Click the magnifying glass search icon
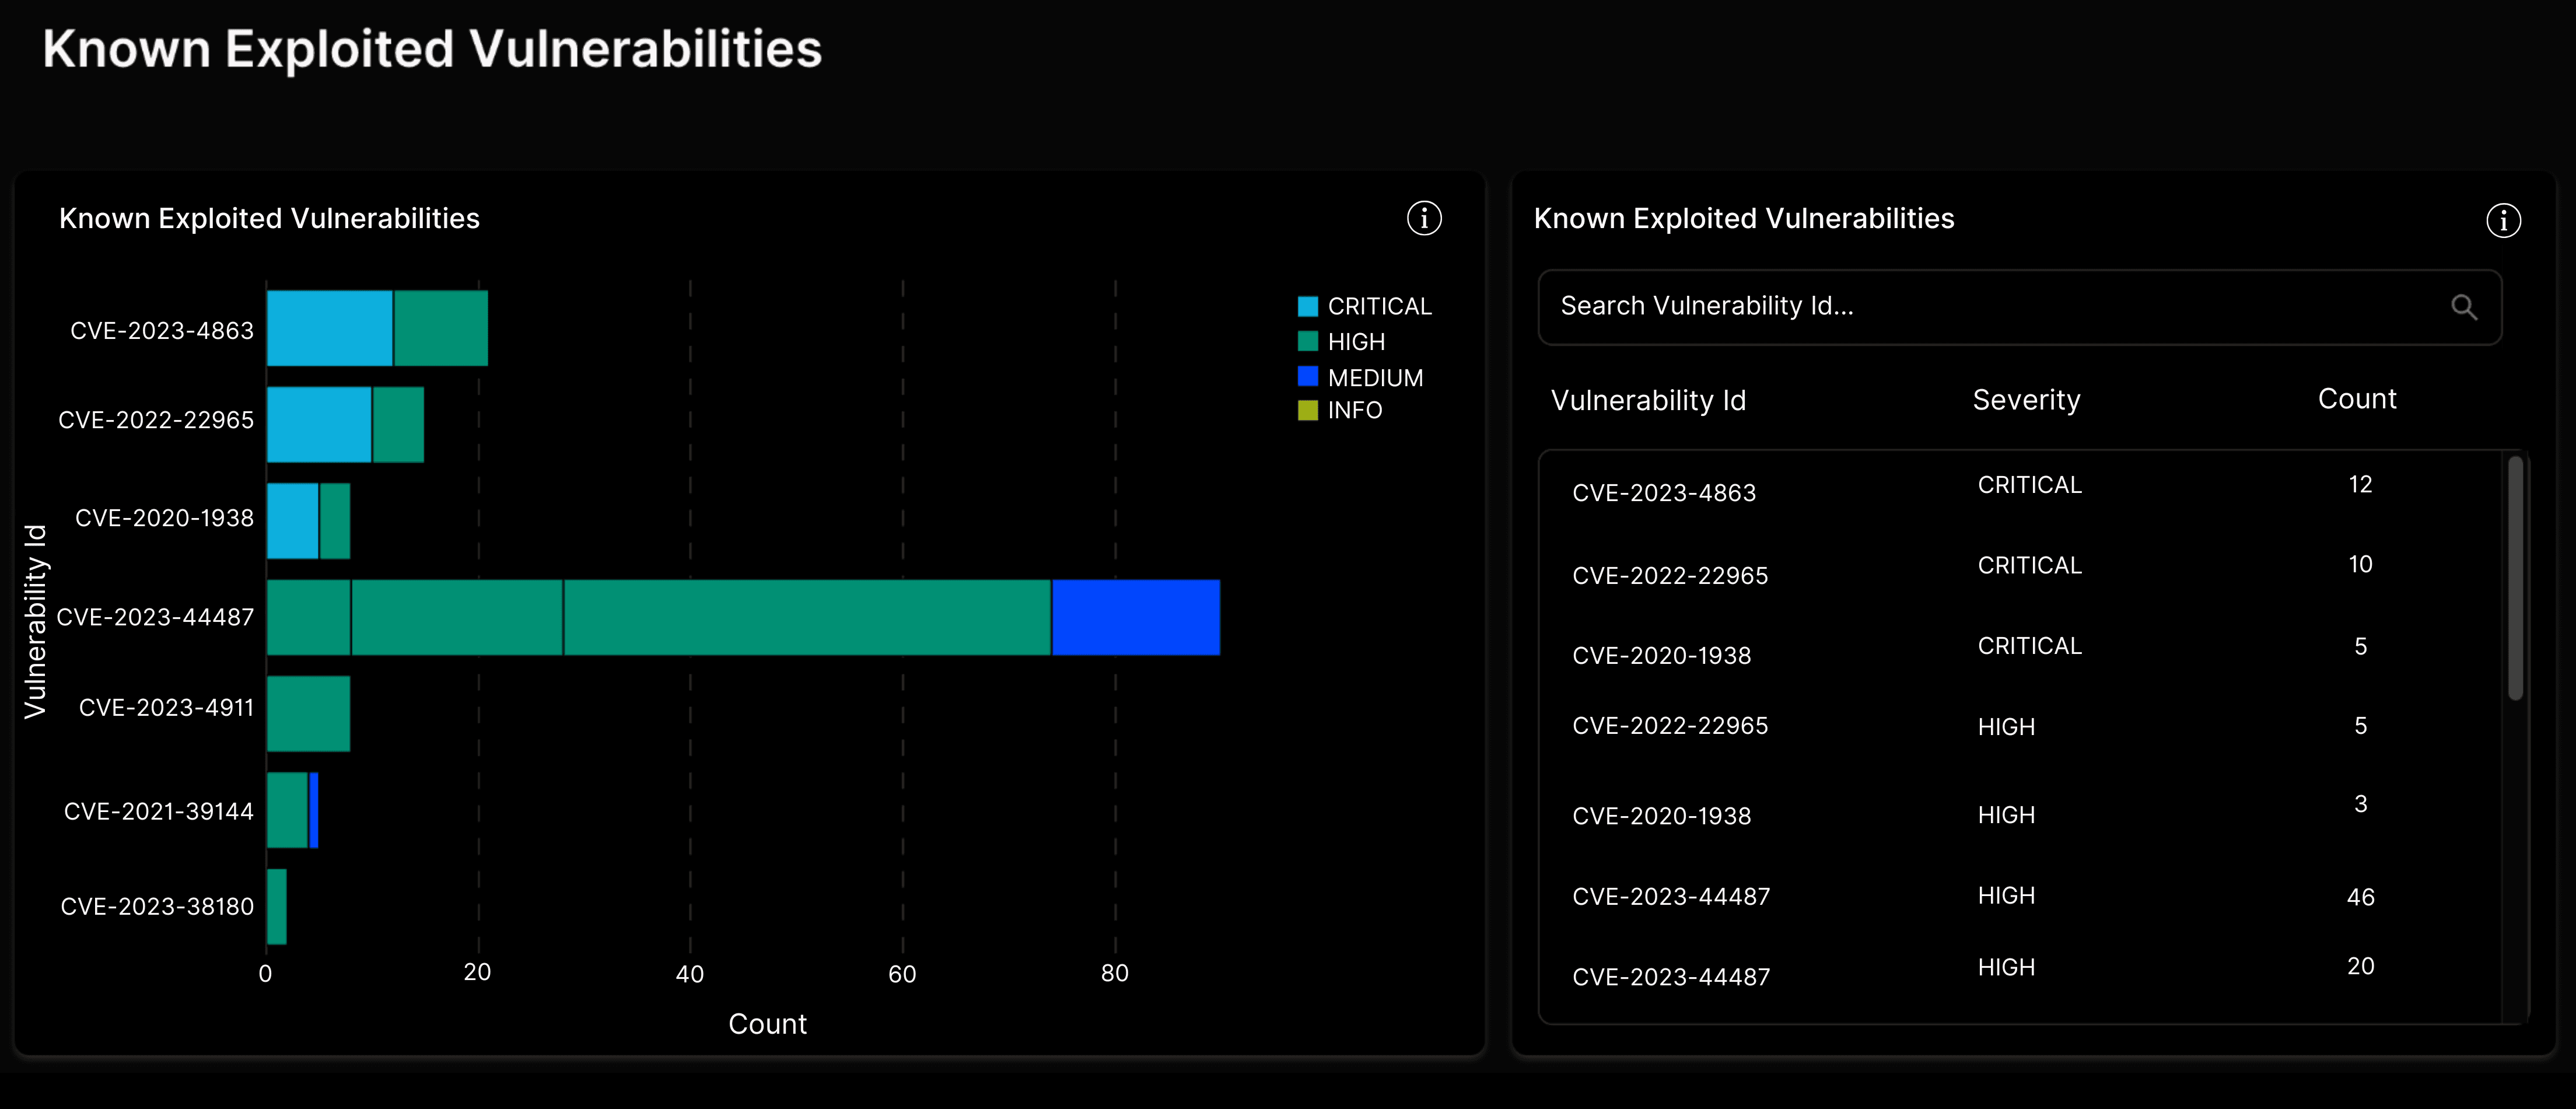 point(2464,307)
